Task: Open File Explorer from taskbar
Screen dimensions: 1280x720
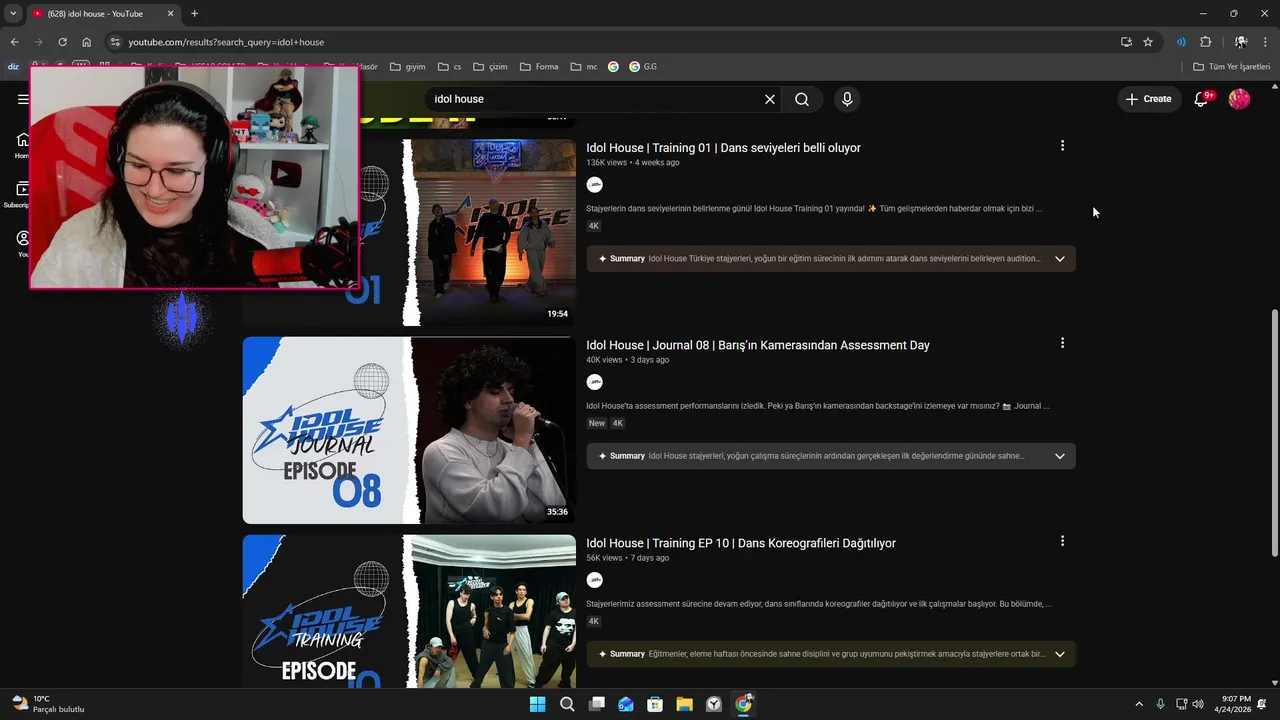Action: coord(684,704)
